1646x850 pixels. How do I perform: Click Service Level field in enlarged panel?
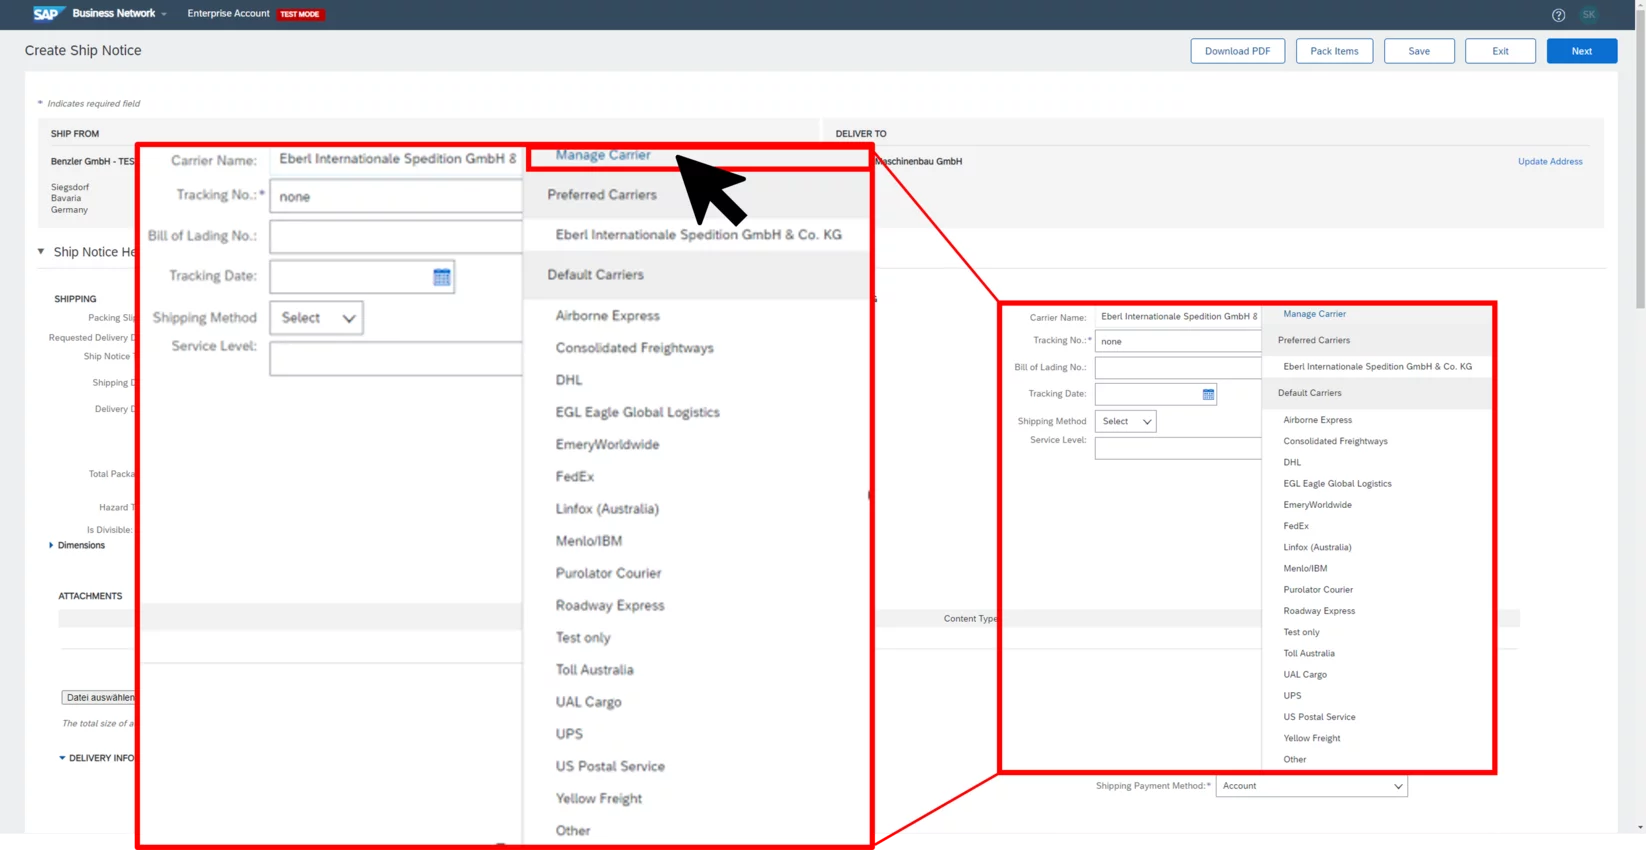point(397,359)
